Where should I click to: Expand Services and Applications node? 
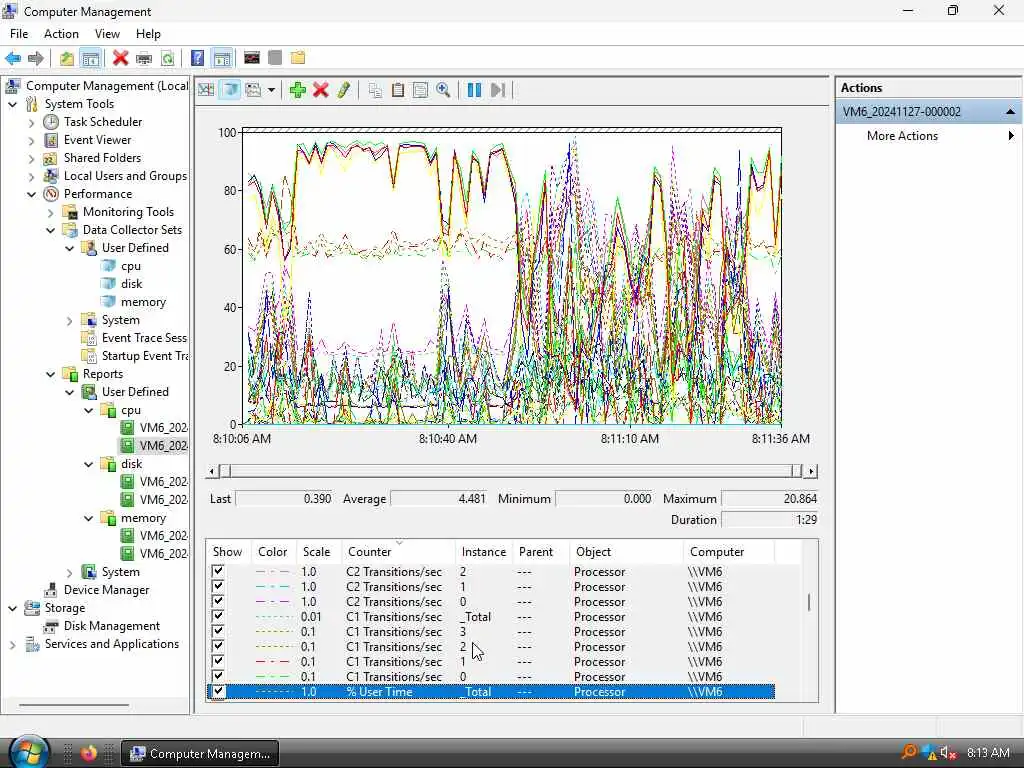[12, 645]
